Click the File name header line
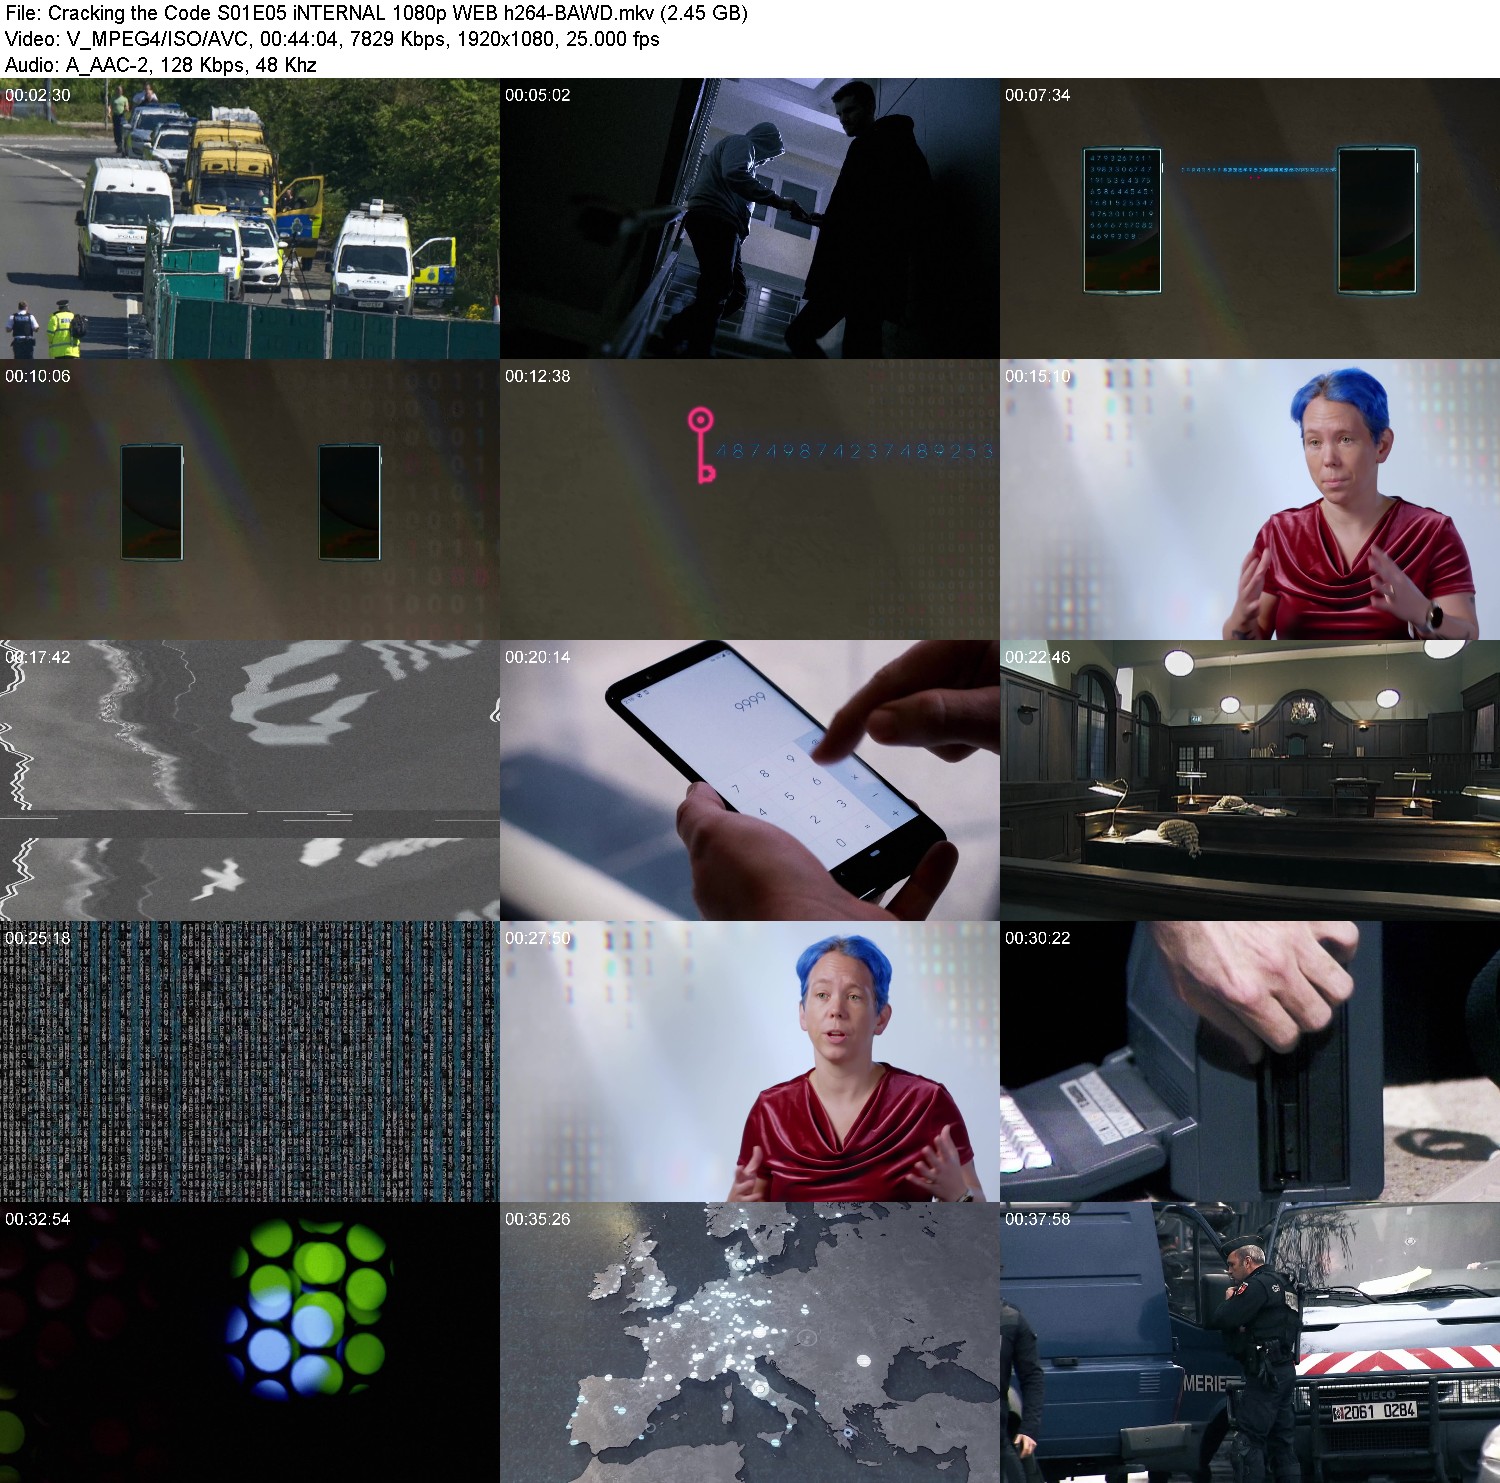The image size is (1500, 1483). (376, 13)
